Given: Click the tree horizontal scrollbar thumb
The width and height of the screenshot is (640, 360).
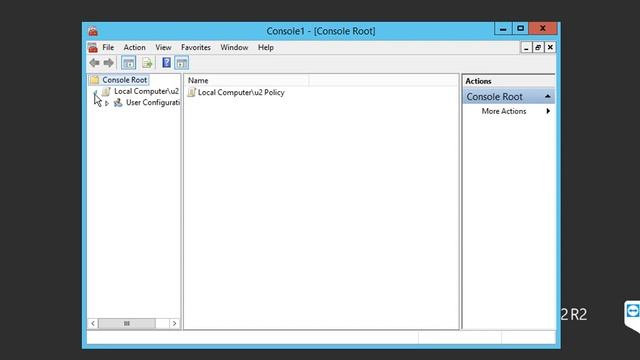Looking at the screenshot, I should 127,323.
